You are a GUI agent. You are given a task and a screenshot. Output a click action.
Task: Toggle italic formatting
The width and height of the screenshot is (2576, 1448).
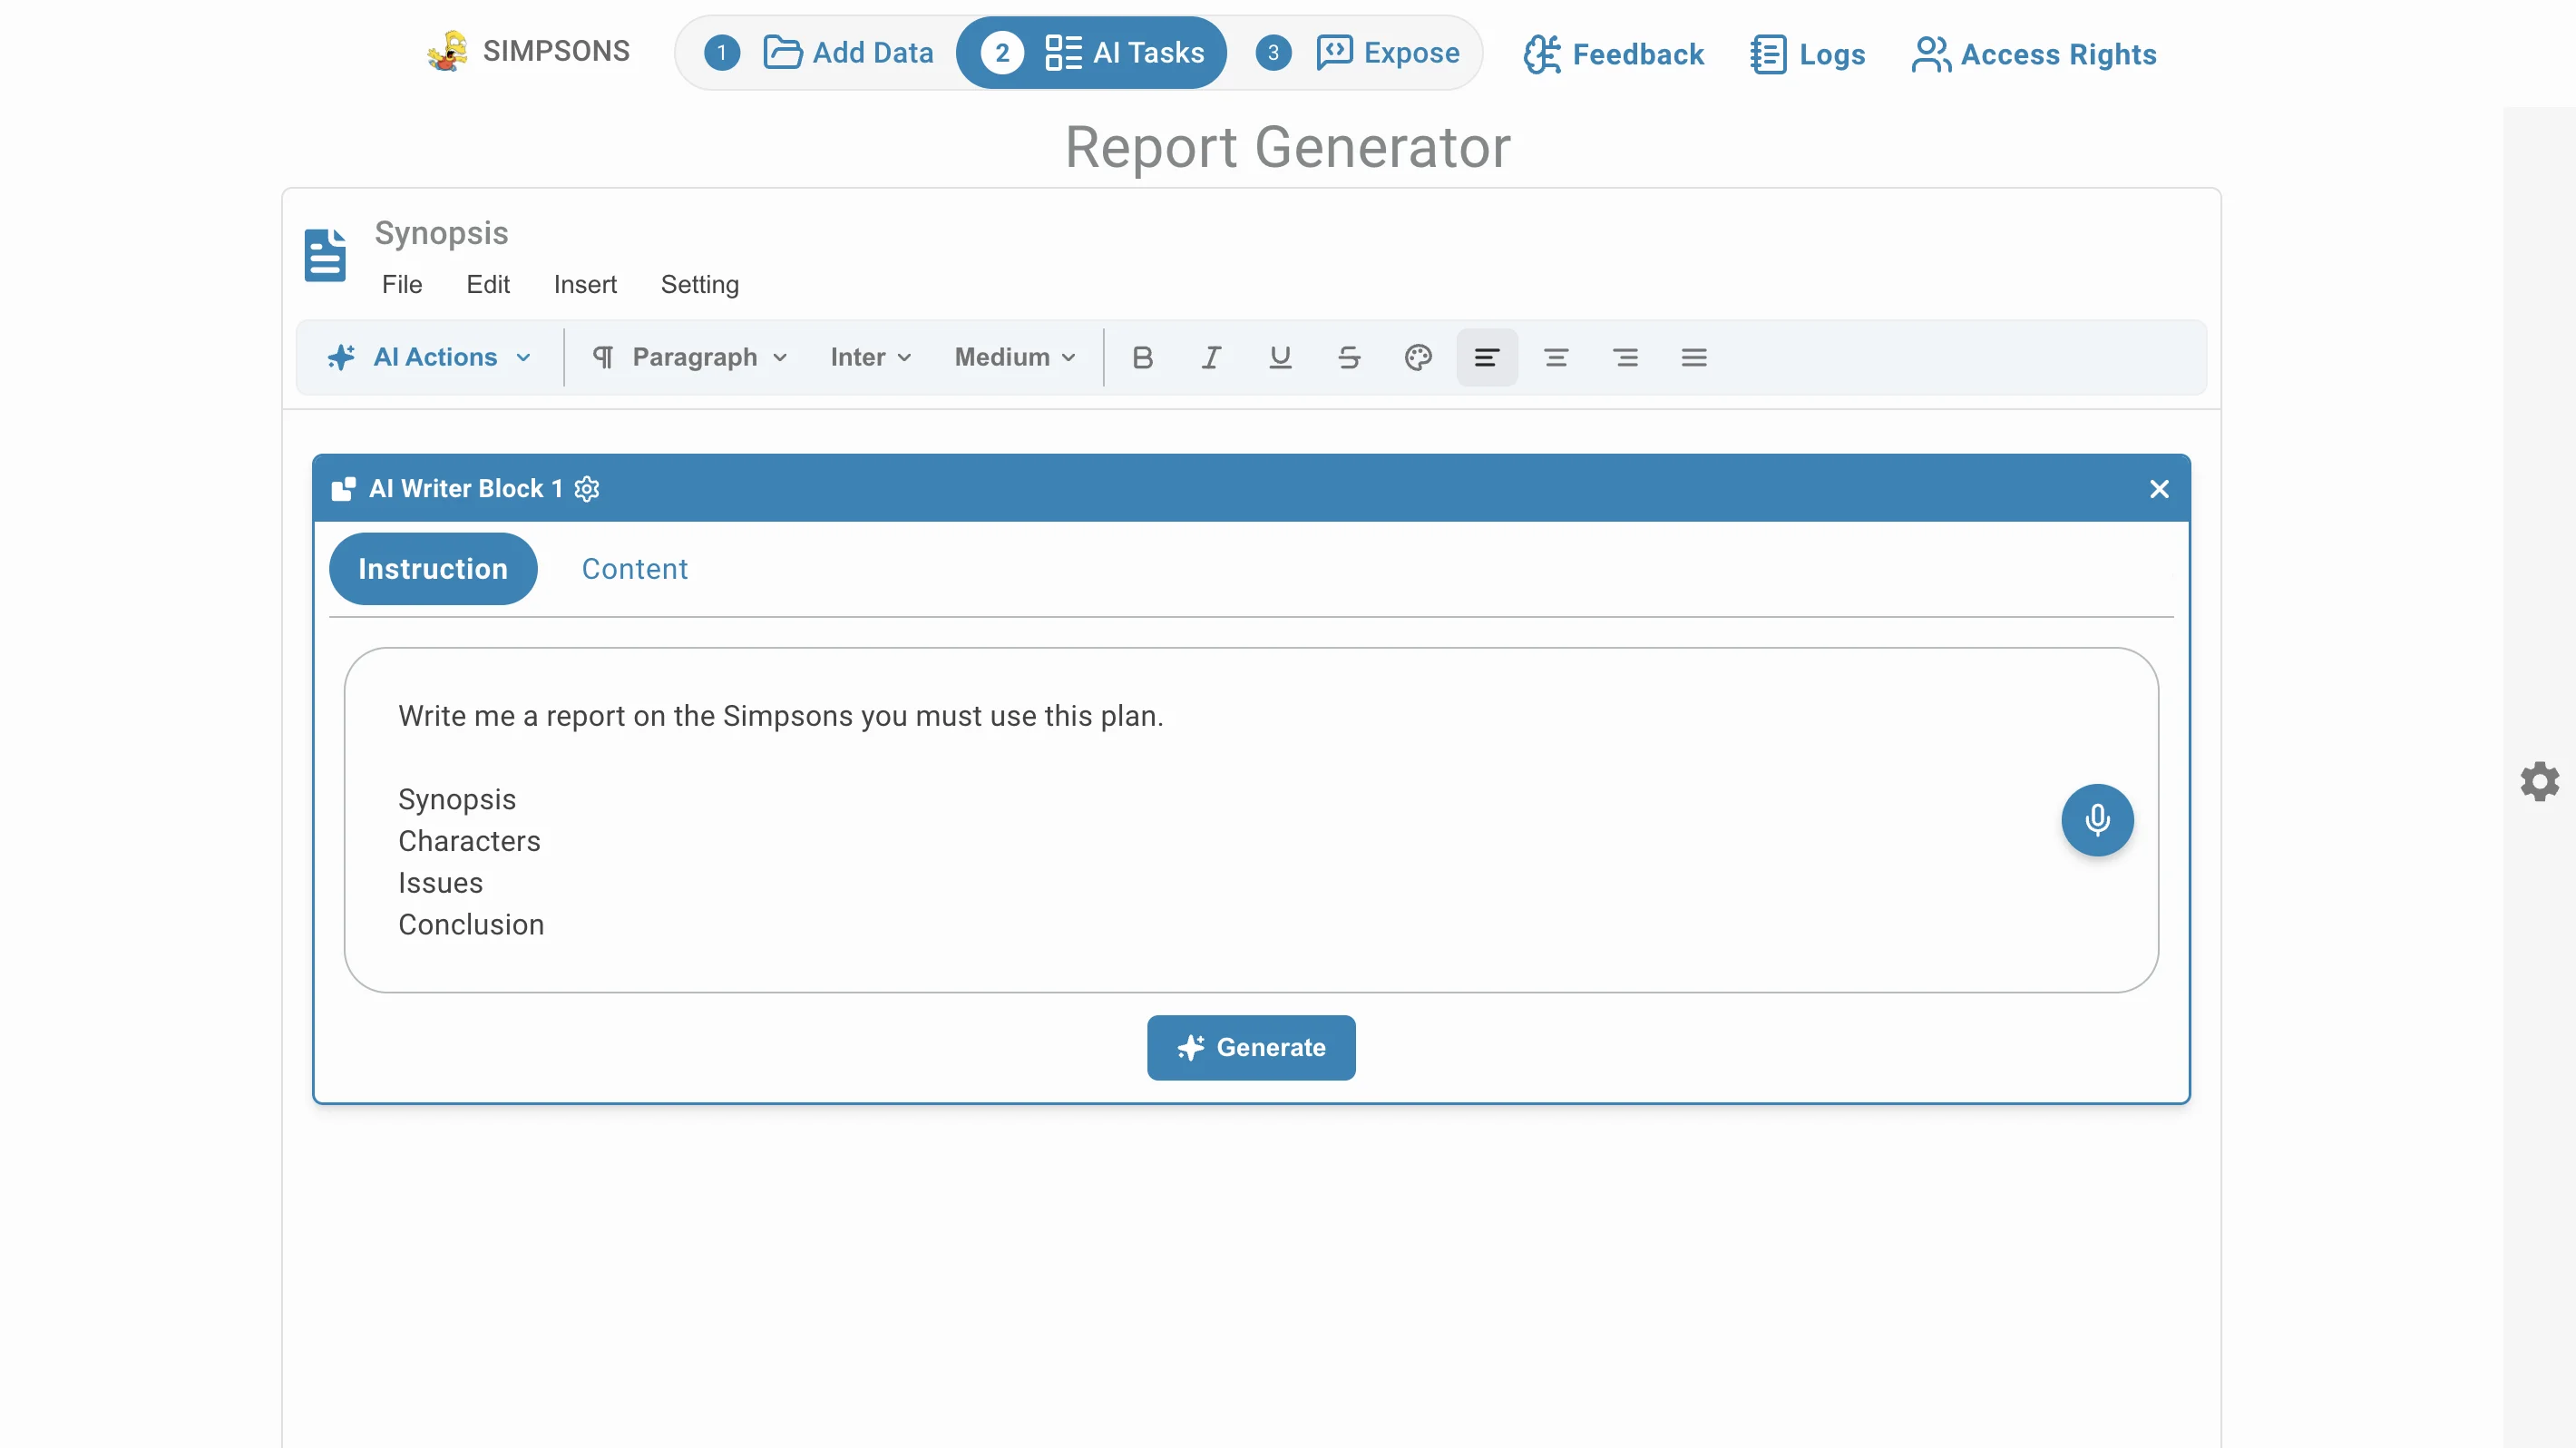1211,358
